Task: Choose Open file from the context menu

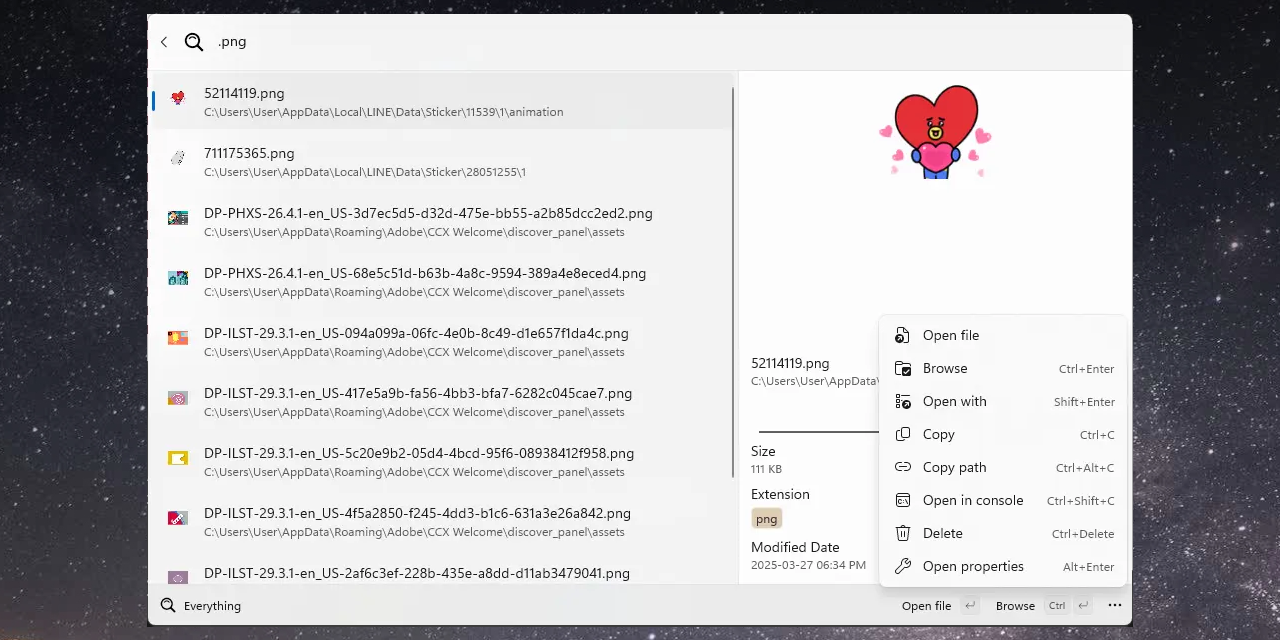Action: click(x=1003, y=335)
